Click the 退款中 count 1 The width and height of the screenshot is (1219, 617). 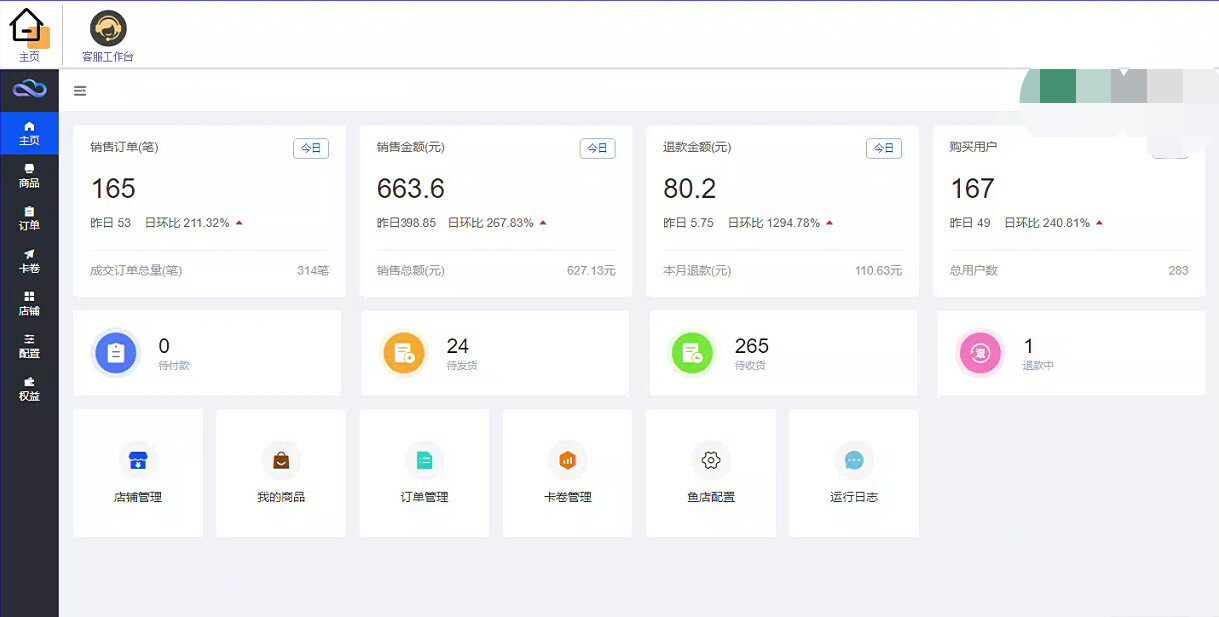[1028, 346]
